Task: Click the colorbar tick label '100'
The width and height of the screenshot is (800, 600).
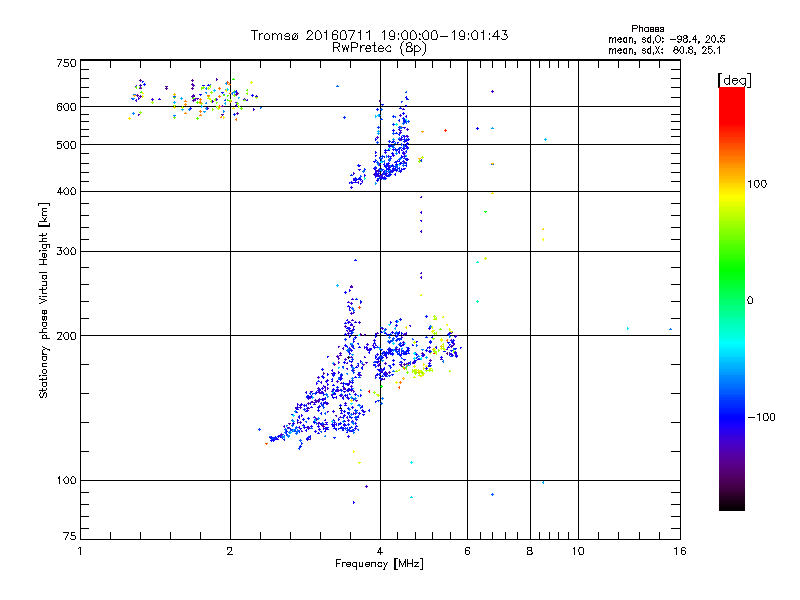Action: point(757,184)
